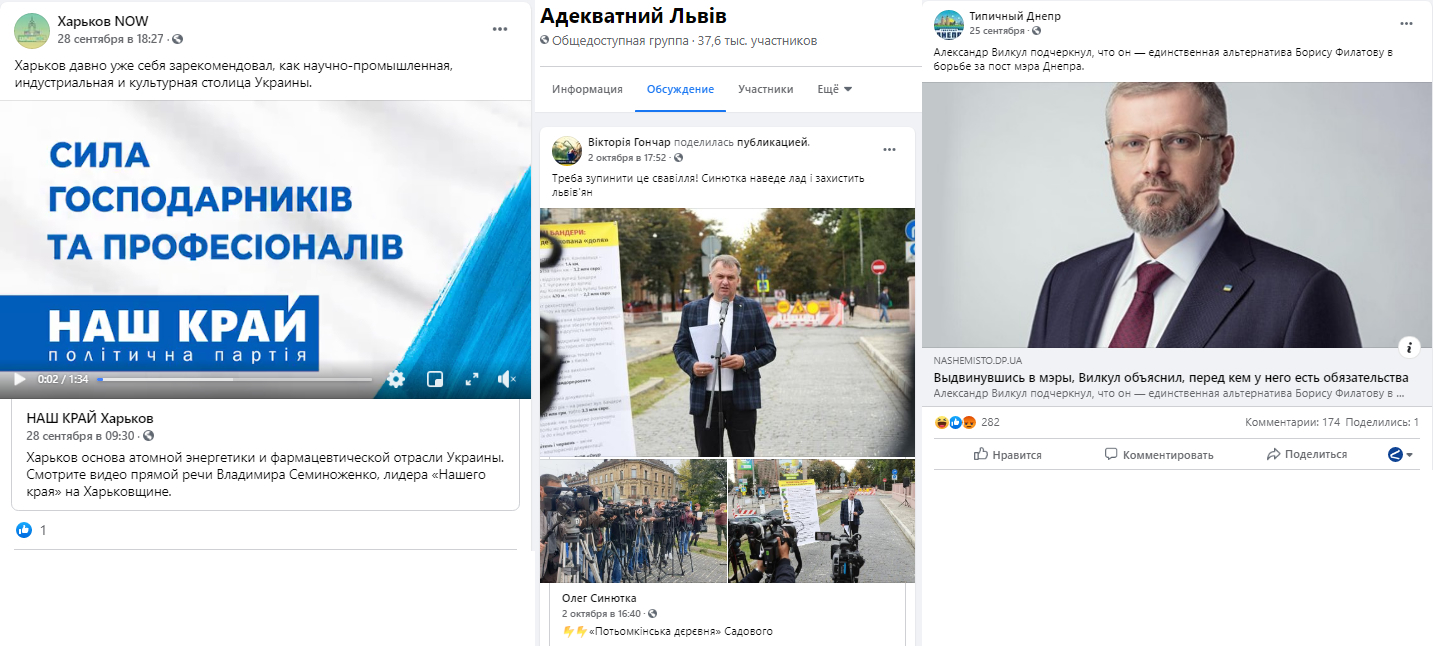
Task: Open options menu on Вікторія Гончар post
Action: point(889,150)
